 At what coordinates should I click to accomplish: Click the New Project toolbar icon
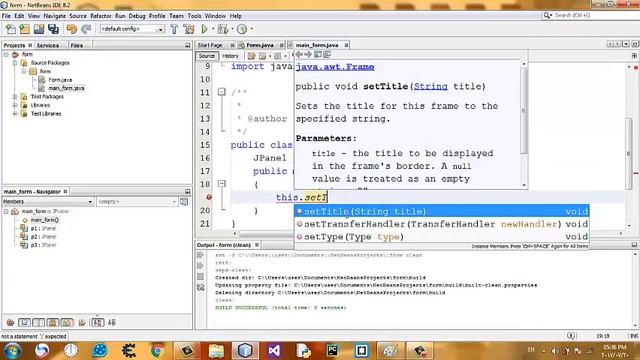click(x=24, y=29)
